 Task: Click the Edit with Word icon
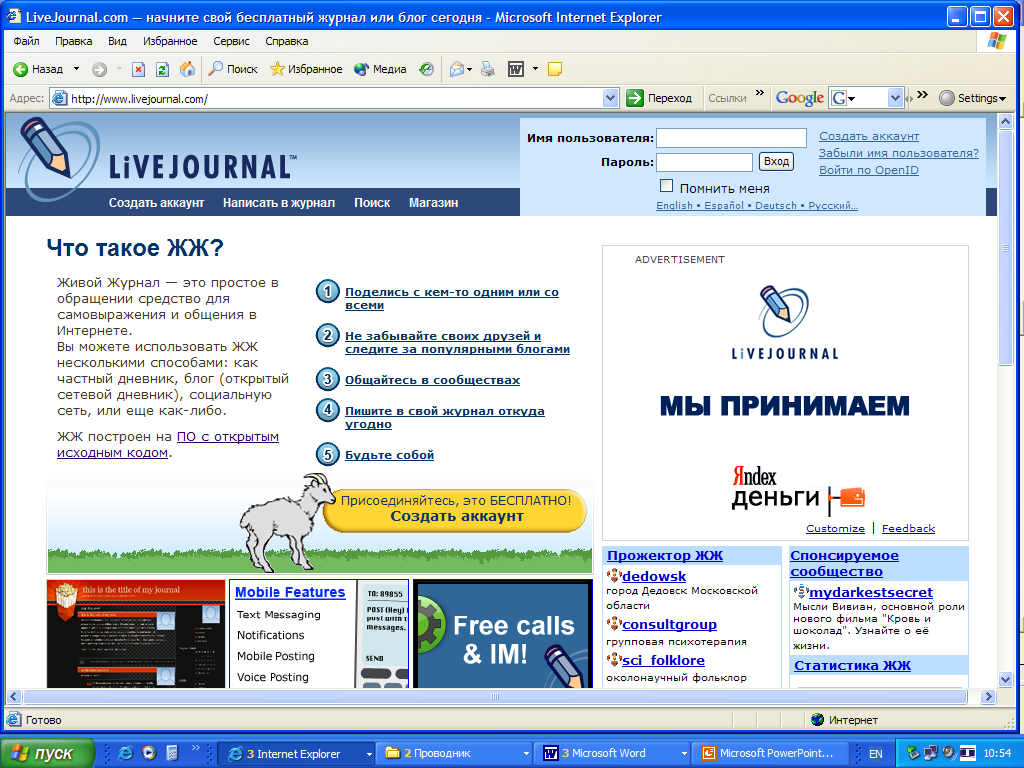516,69
